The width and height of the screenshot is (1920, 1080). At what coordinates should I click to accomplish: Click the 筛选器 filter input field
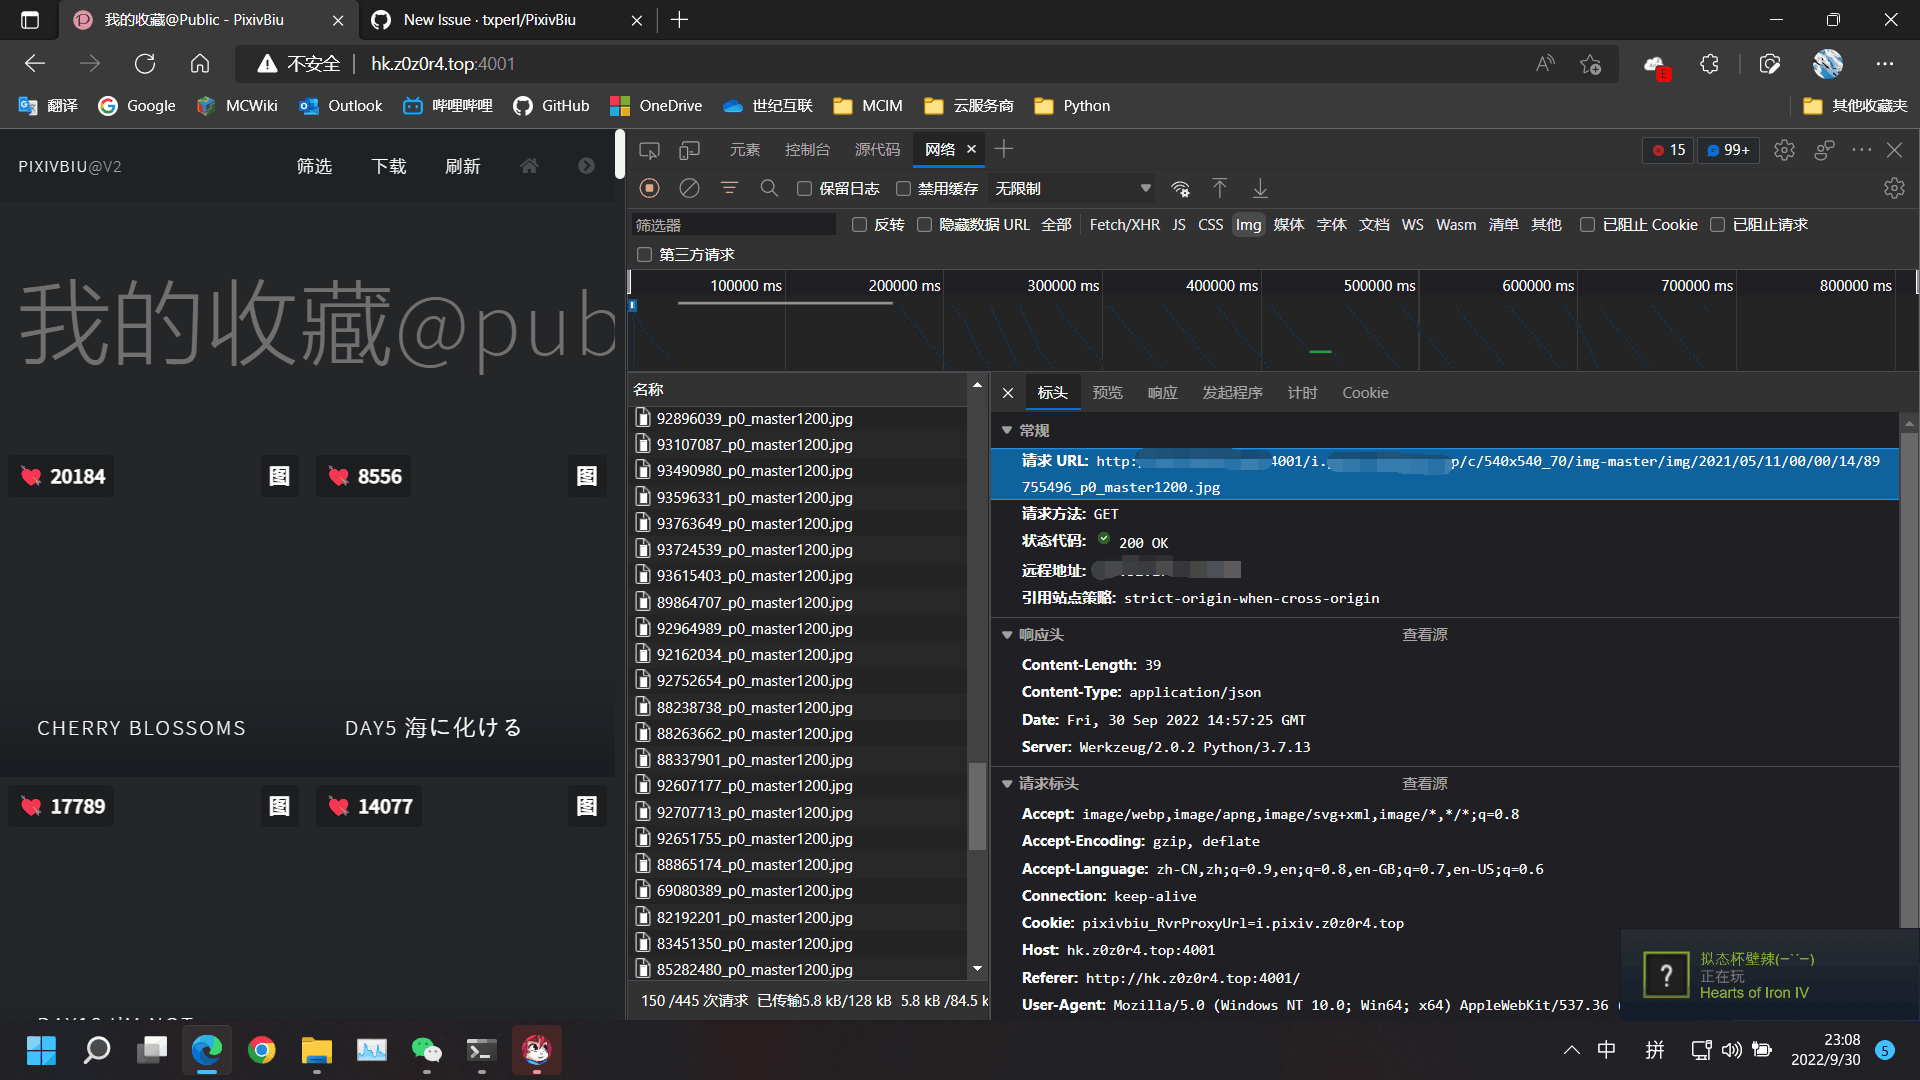coord(733,225)
